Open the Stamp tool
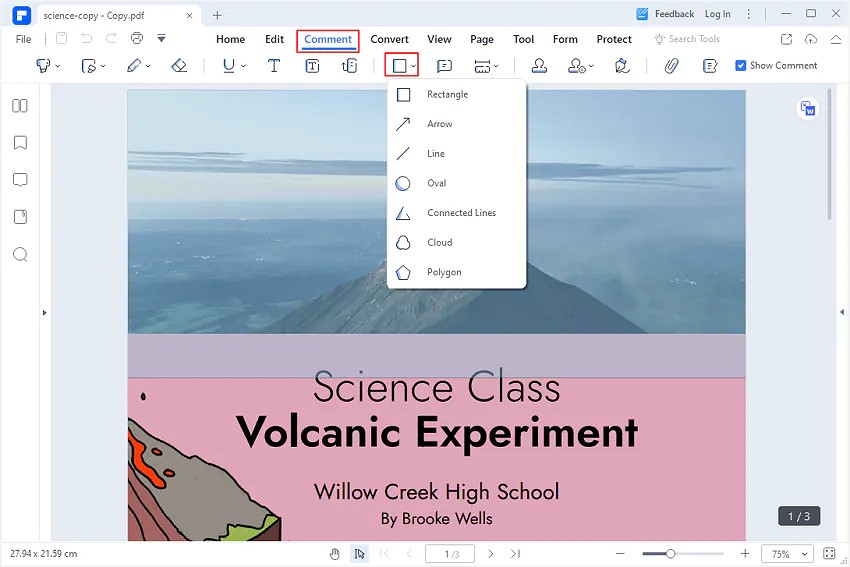This screenshot has width=850, height=567. pos(539,66)
